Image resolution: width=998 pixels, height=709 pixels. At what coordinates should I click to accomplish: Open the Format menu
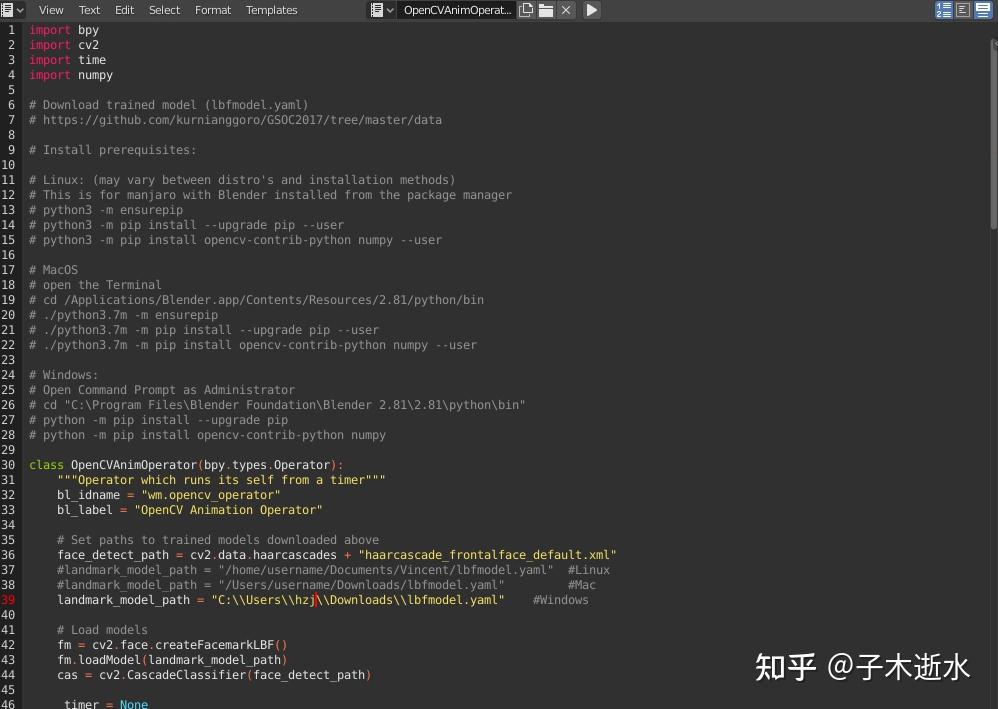(x=212, y=9)
